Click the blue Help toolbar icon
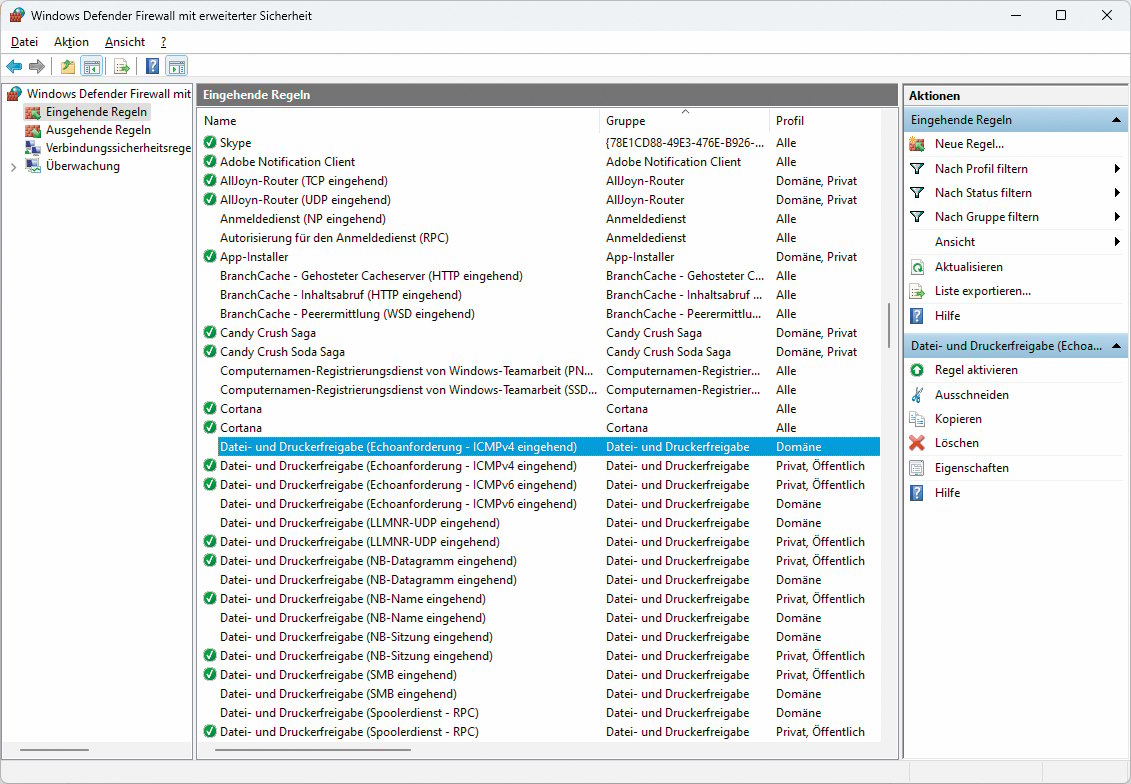The width and height of the screenshot is (1131, 784). pyautogui.click(x=153, y=67)
